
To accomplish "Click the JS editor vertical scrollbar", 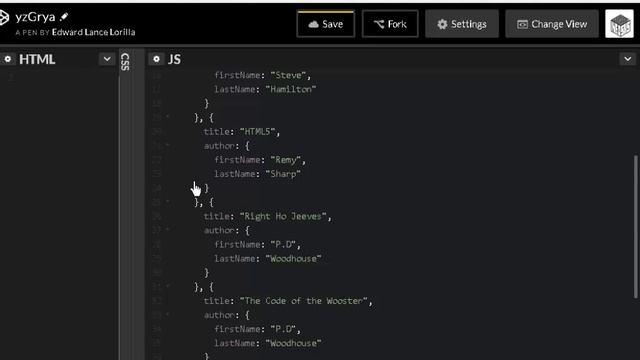I will tap(636, 227).
